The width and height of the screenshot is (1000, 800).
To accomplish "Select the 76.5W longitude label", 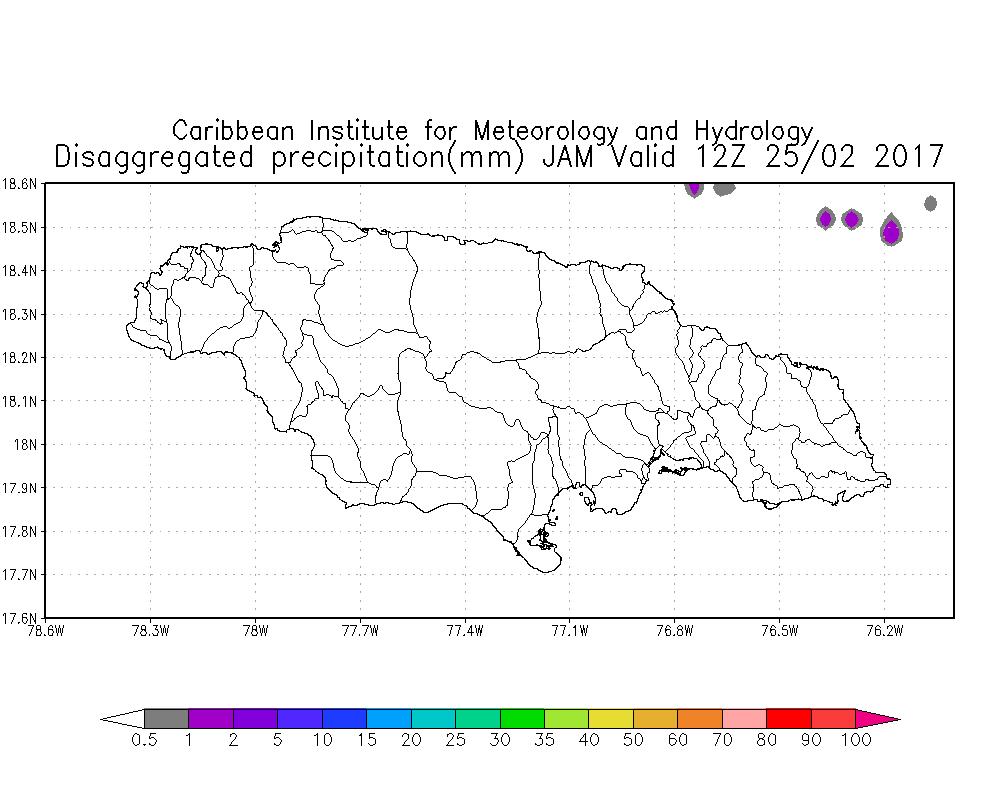I will click(779, 631).
